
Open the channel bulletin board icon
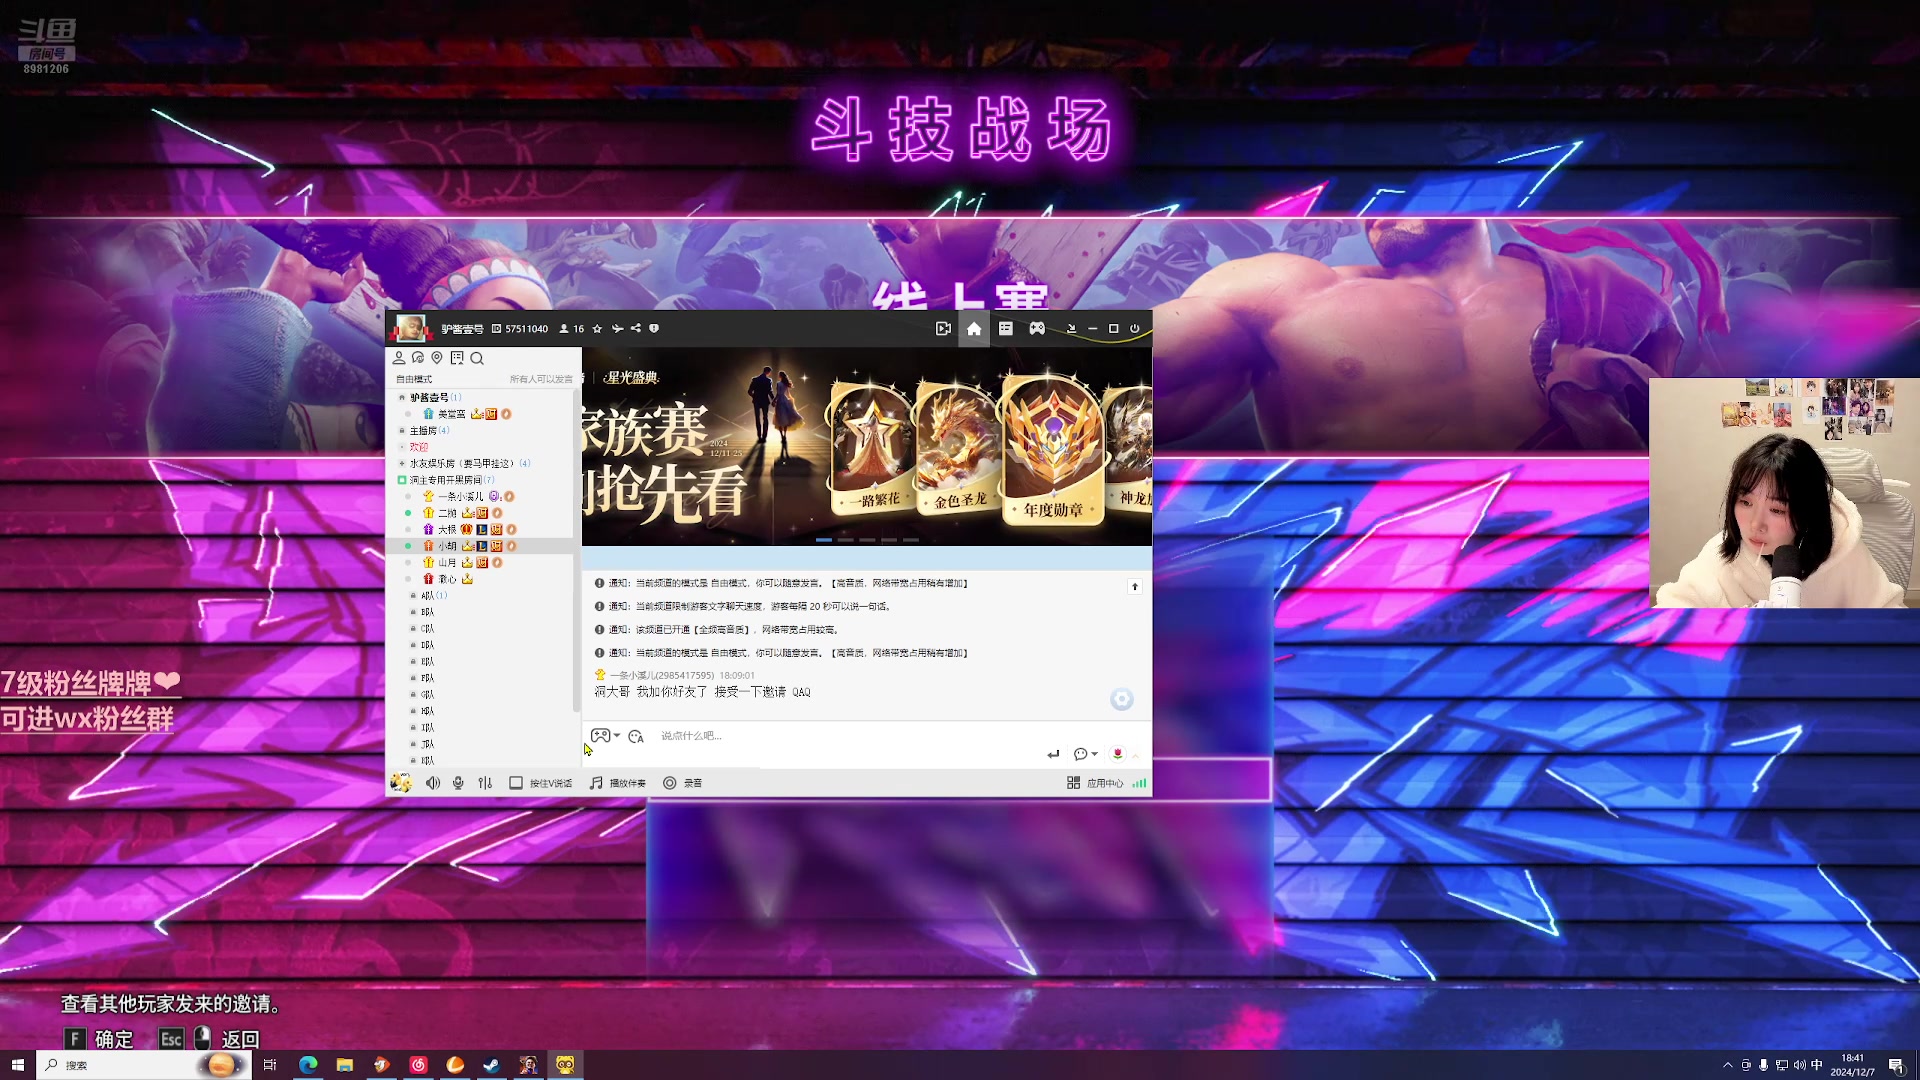point(457,358)
